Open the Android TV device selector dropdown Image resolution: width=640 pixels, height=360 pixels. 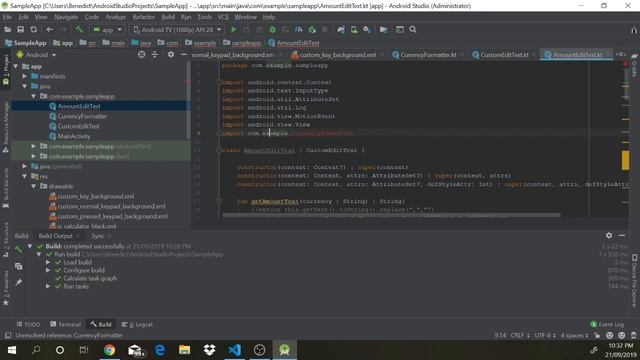178,30
